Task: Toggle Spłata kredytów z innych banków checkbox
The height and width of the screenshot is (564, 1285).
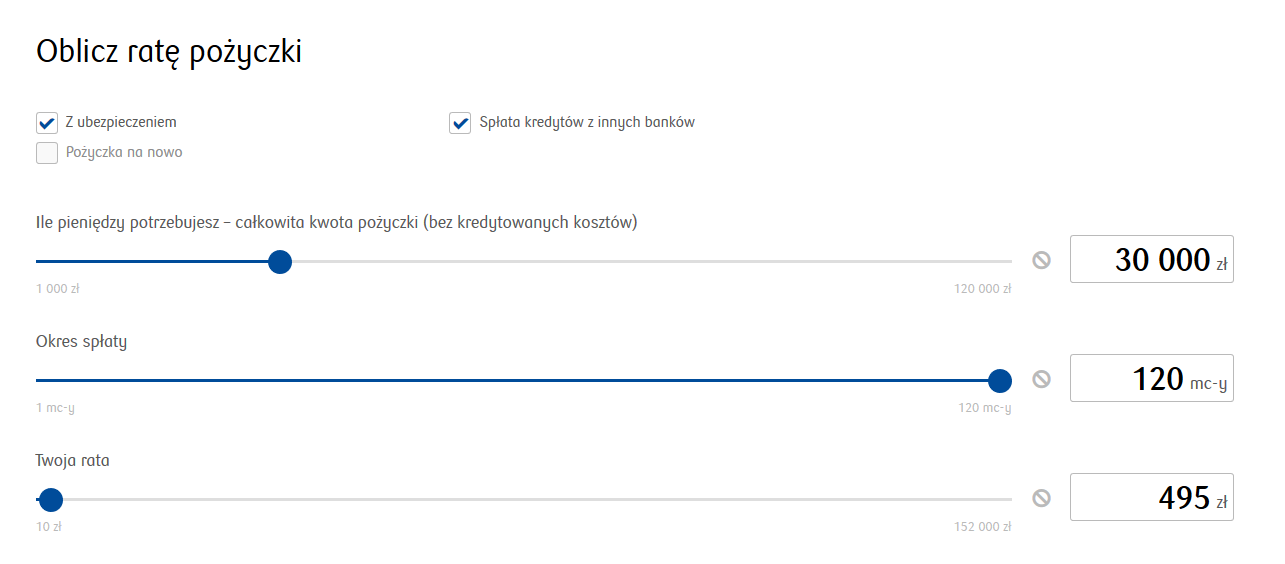Action: pyautogui.click(x=460, y=123)
